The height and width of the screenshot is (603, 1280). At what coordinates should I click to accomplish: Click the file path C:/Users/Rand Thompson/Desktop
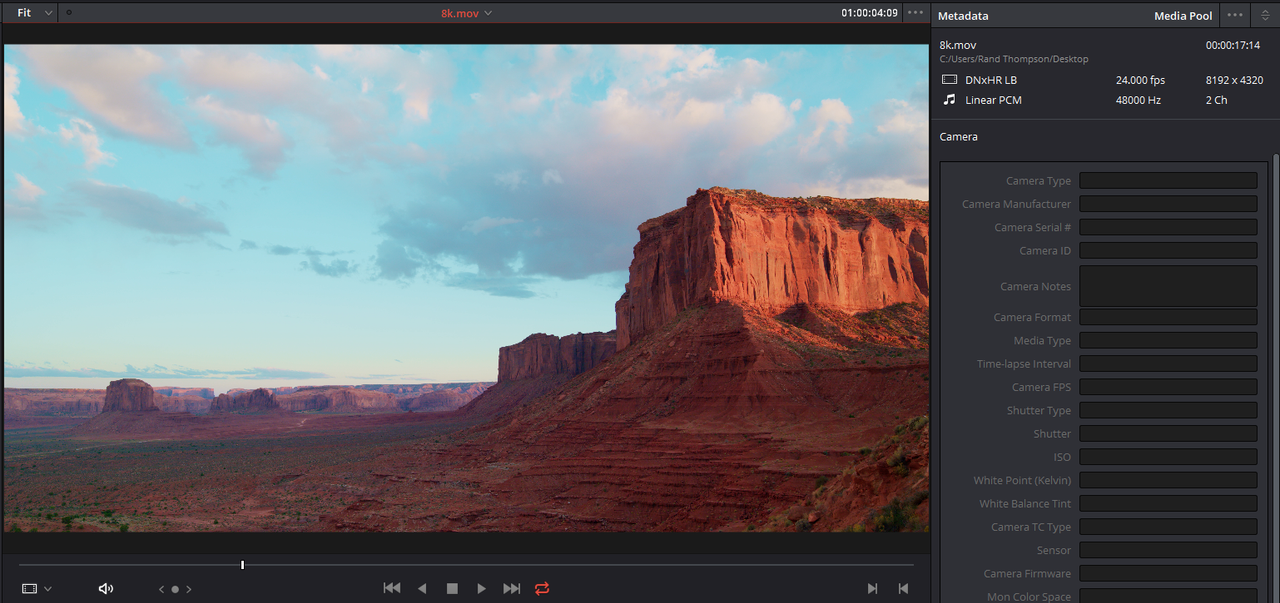point(1014,60)
